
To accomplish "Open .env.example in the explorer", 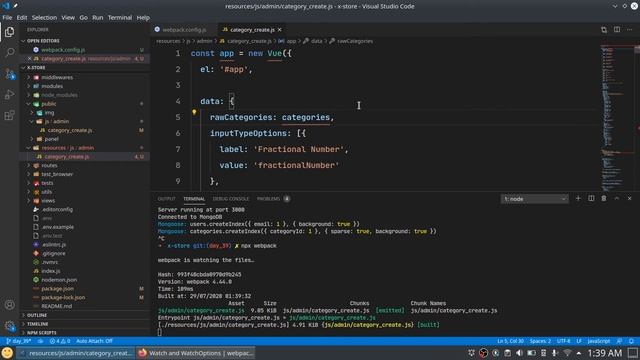I will click(58, 227).
